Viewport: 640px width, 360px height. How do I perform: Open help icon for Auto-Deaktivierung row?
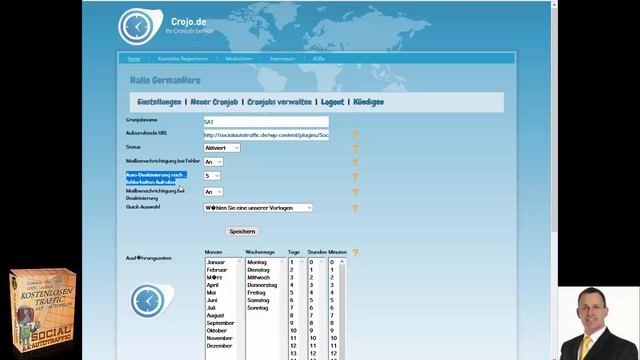[355, 176]
